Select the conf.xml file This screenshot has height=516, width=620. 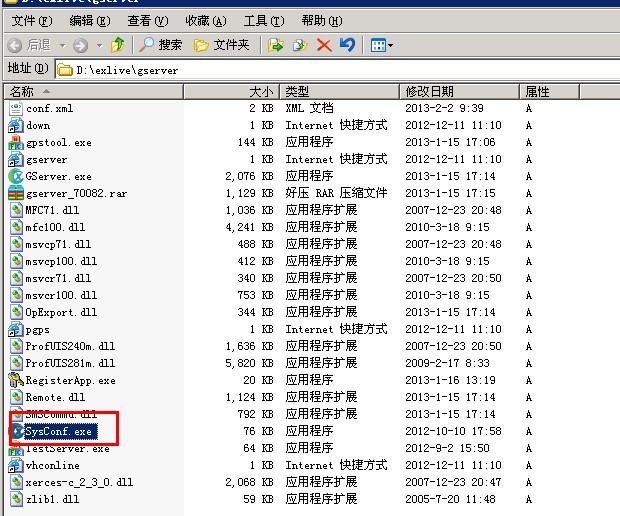coord(49,108)
